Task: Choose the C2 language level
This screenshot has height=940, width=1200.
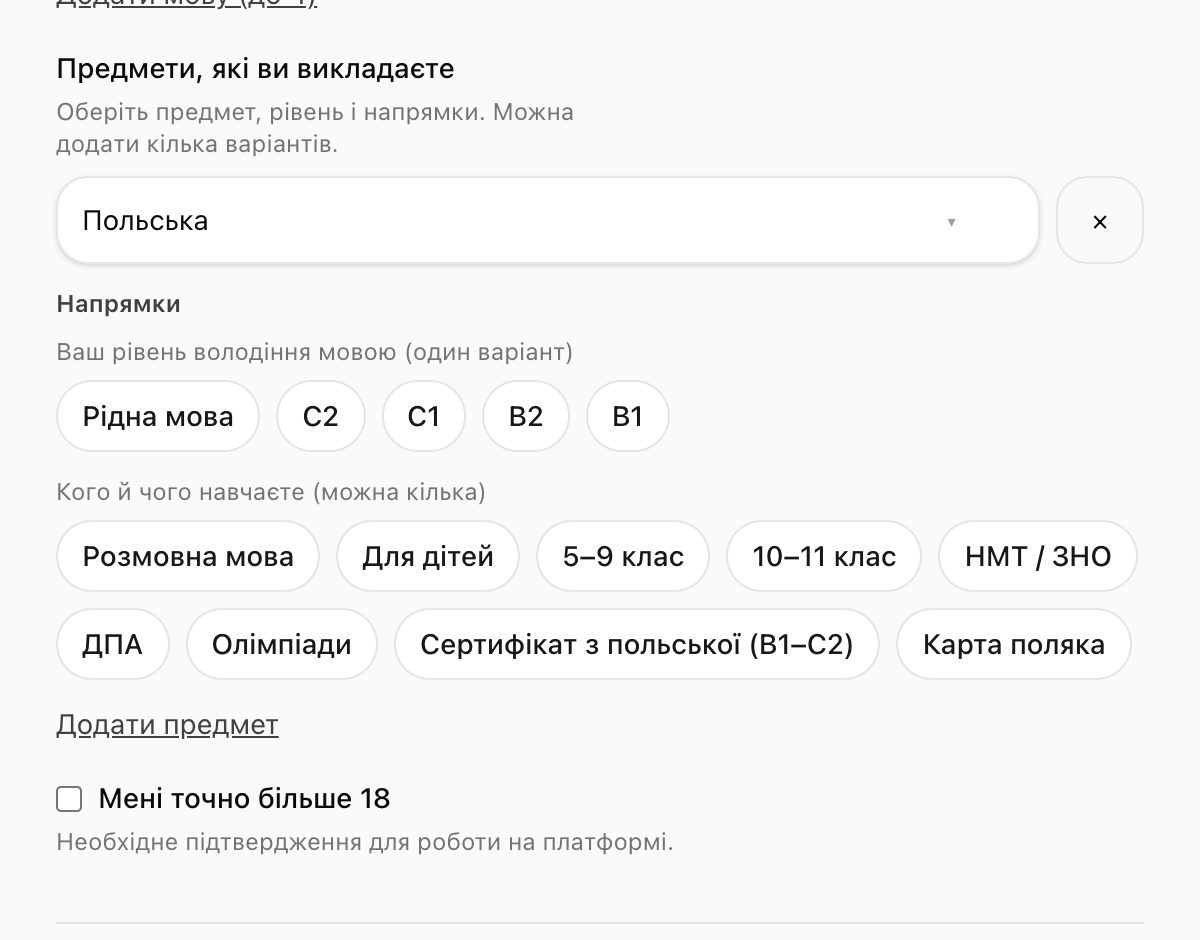Action: pyautogui.click(x=321, y=416)
